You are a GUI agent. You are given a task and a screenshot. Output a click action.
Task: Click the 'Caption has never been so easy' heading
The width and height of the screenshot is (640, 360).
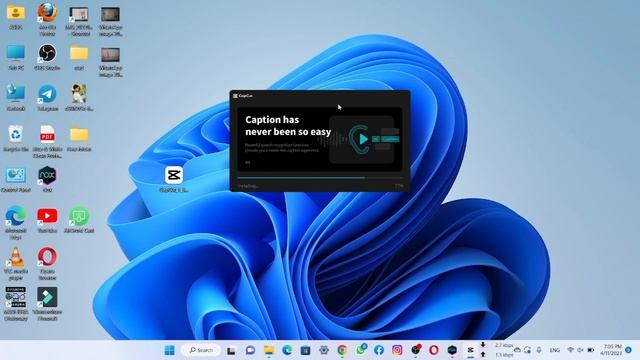coord(288,126)
